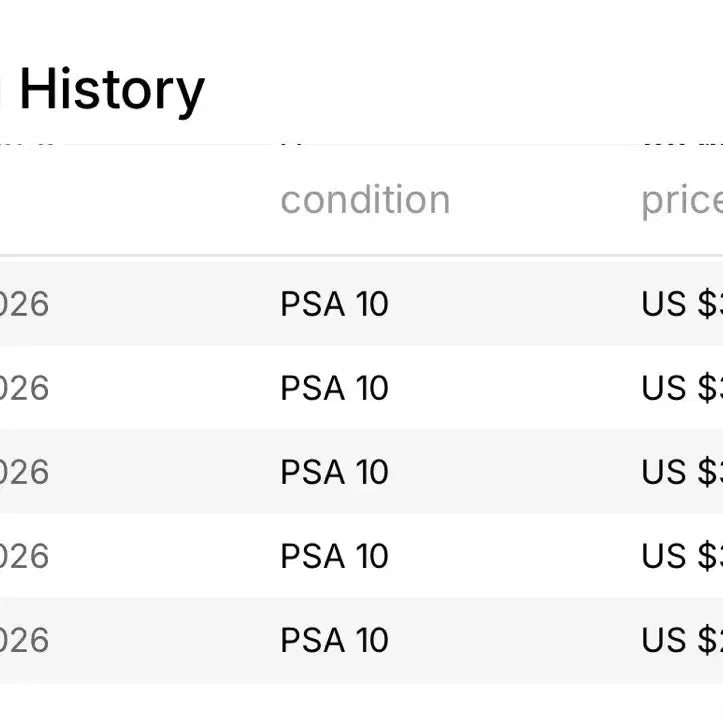Click the last row's date ending 026

[24, 640]
